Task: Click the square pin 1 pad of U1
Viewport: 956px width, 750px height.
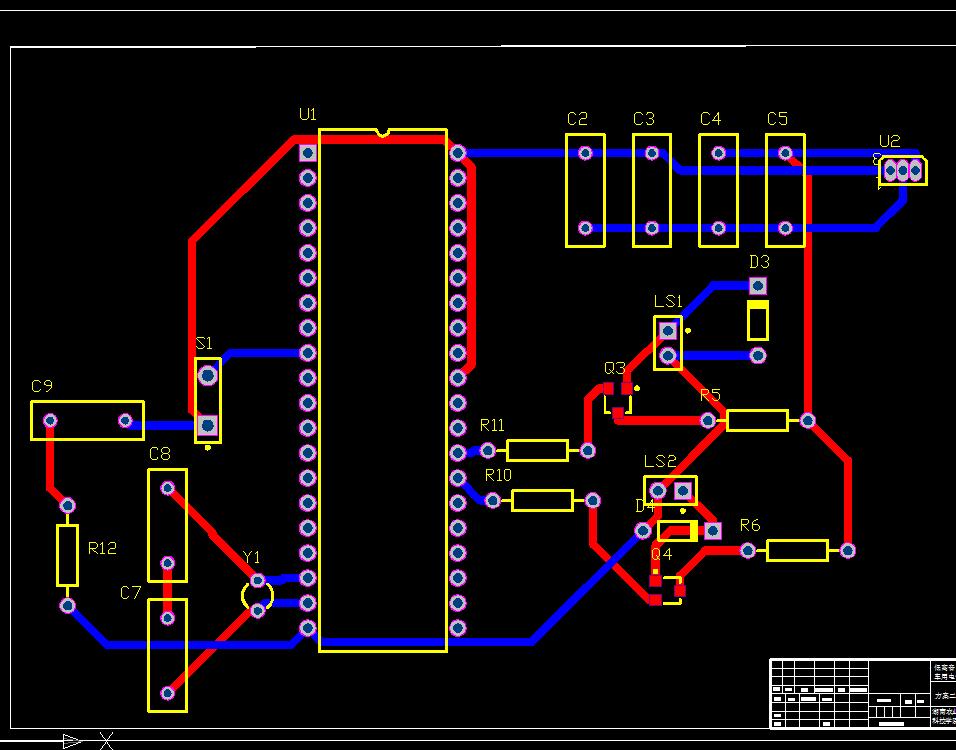Action: (308, 152)
